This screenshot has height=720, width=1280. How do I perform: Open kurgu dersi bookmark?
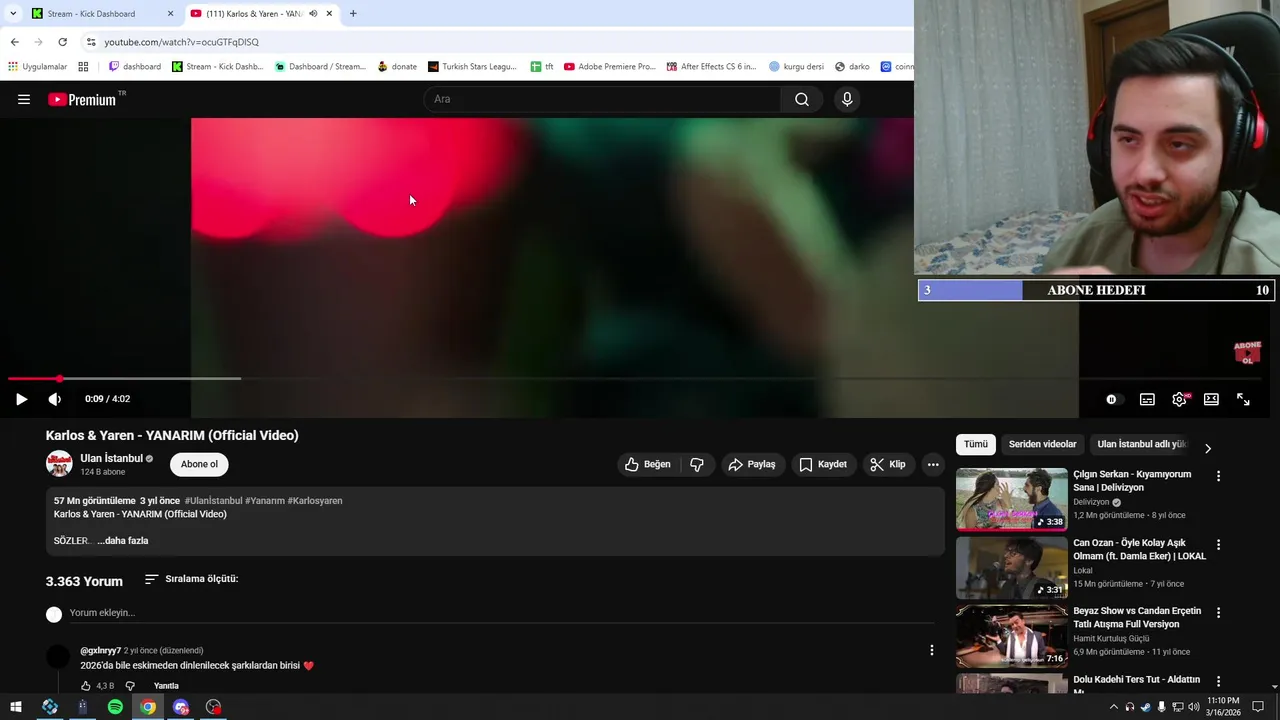[797, 67]
